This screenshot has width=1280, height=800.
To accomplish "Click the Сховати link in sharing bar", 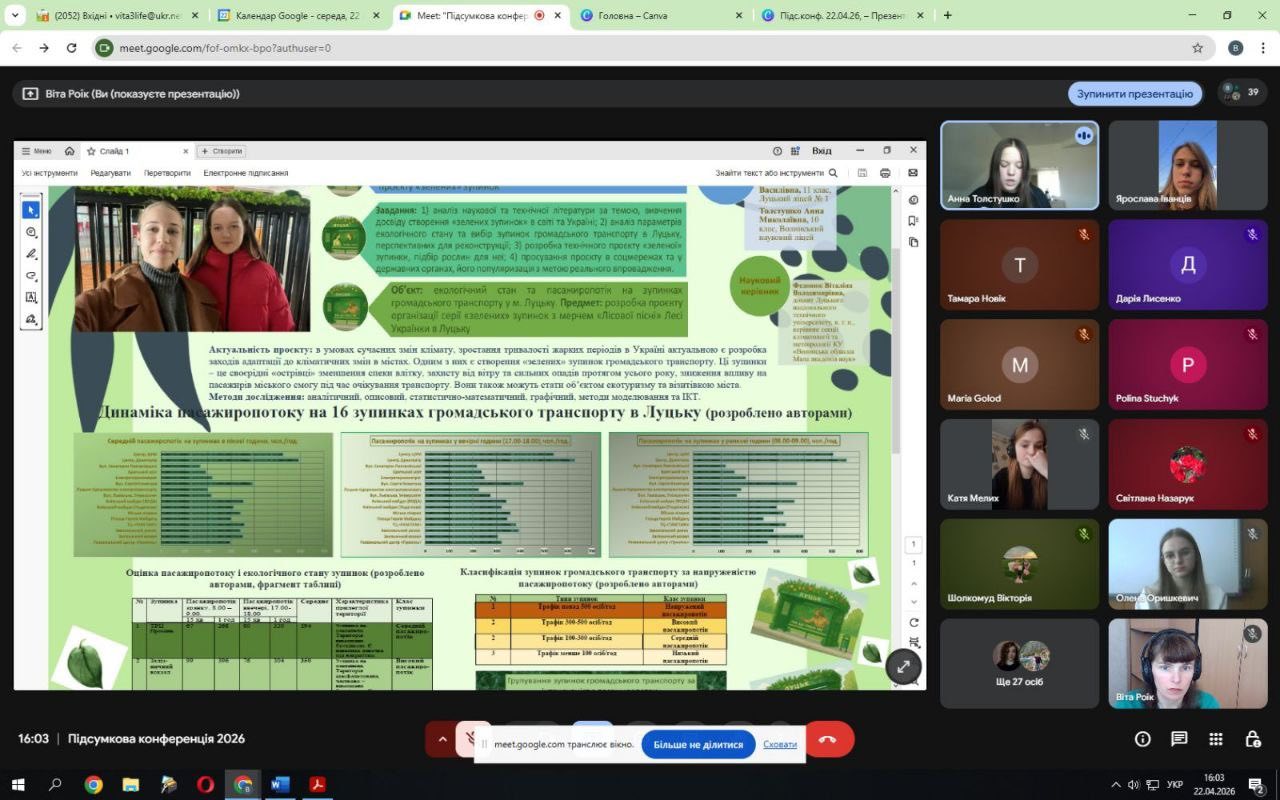I will 780,744.
